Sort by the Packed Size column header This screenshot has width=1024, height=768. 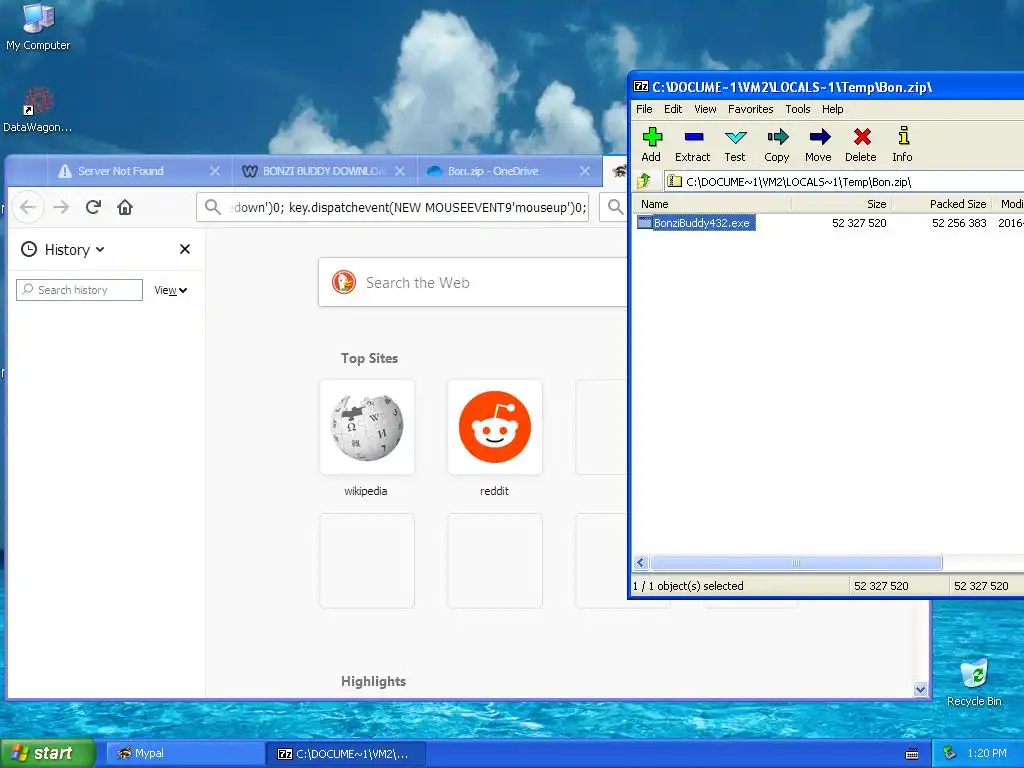[x=942, y=204]
